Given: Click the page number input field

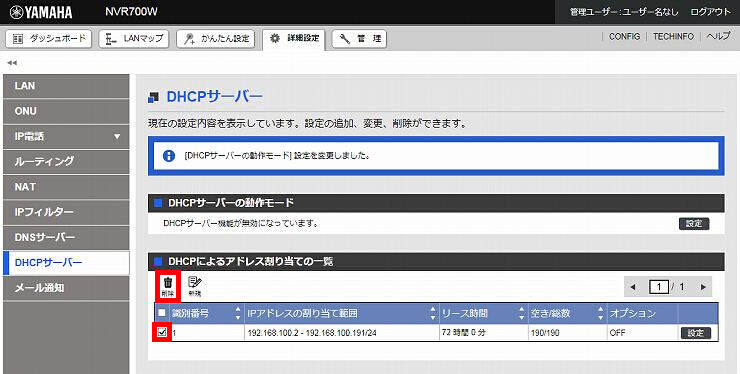Looking at the screenshot, I should click(659, 287).
